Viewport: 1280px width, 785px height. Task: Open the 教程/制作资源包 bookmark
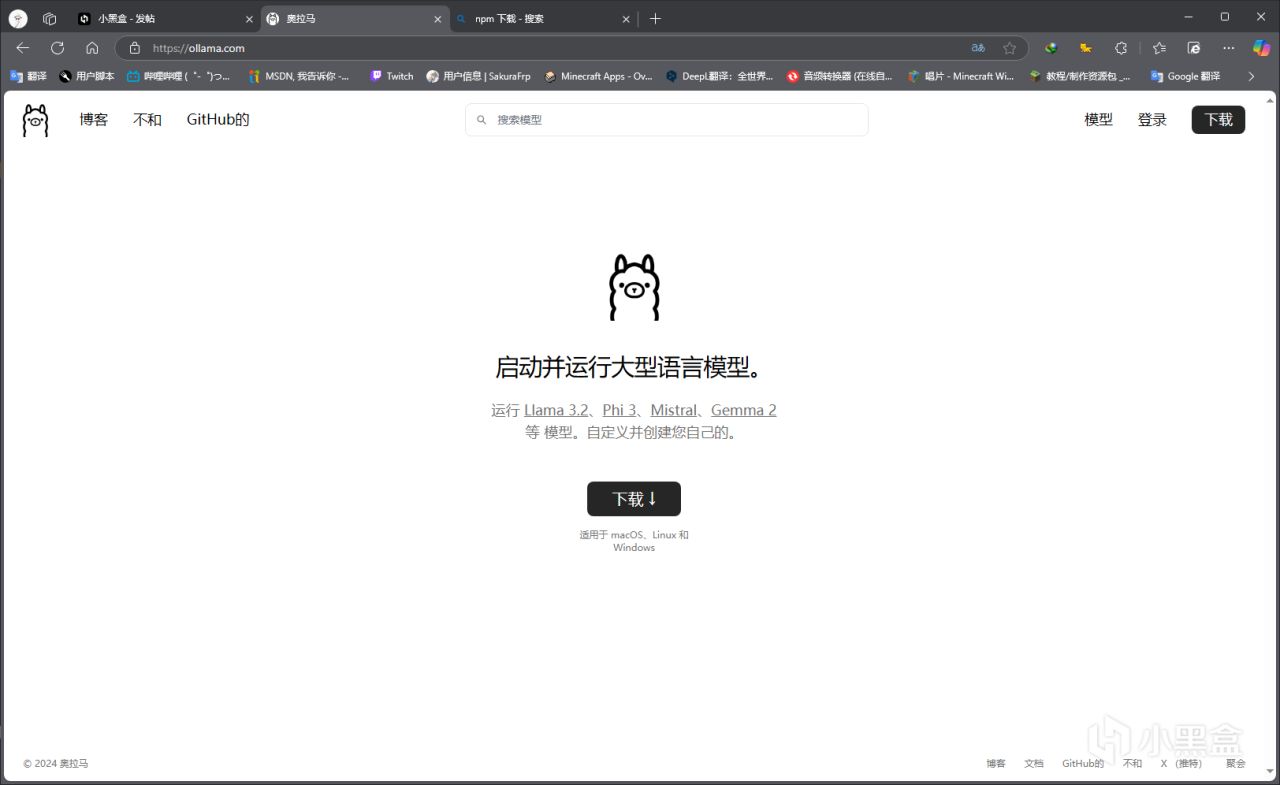1080,76
